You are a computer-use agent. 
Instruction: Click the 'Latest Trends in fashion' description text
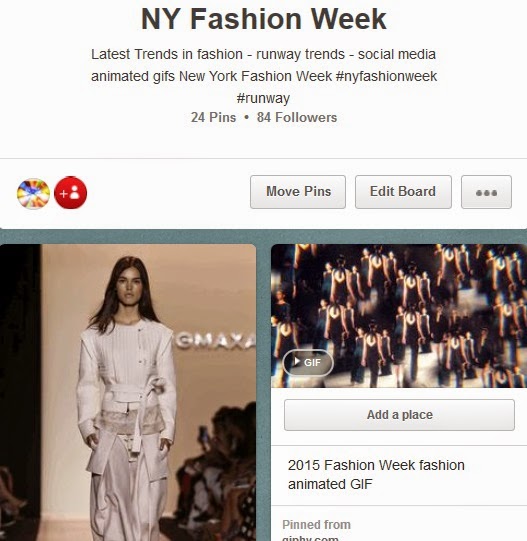tap(167, 55)
